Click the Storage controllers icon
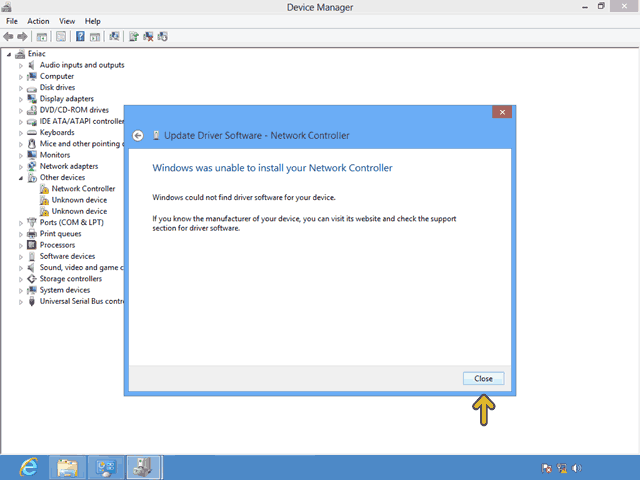The width and height of the screenshot is (640, 480). [32, 279]
